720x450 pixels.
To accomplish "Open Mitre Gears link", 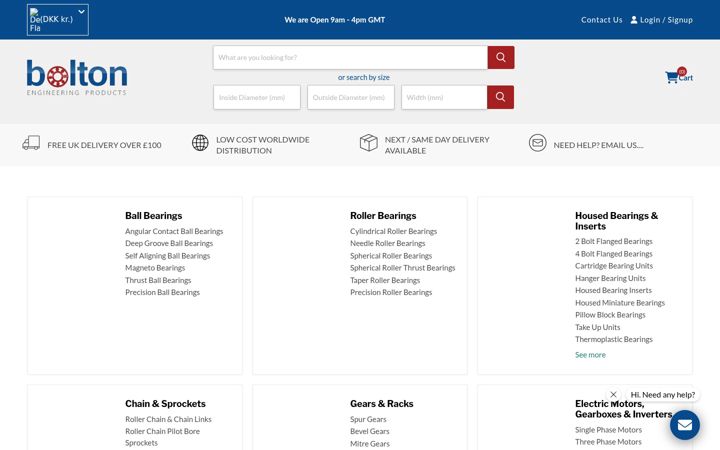I will click(x=370, y=444).
